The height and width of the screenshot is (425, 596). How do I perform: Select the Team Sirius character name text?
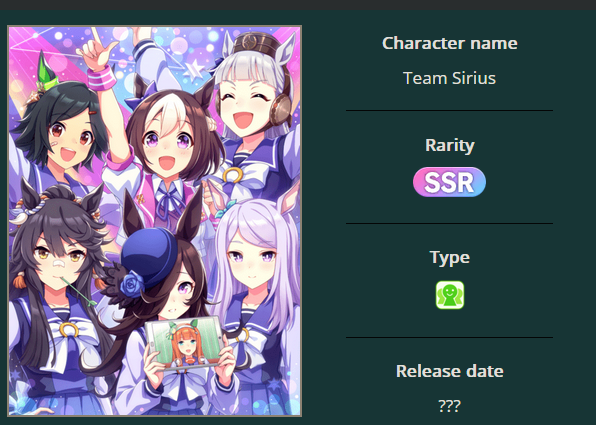(x=449, y=78)
